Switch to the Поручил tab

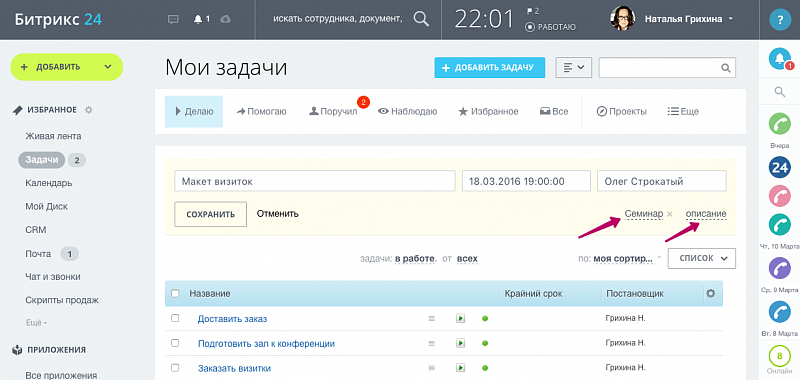point(333,111)
